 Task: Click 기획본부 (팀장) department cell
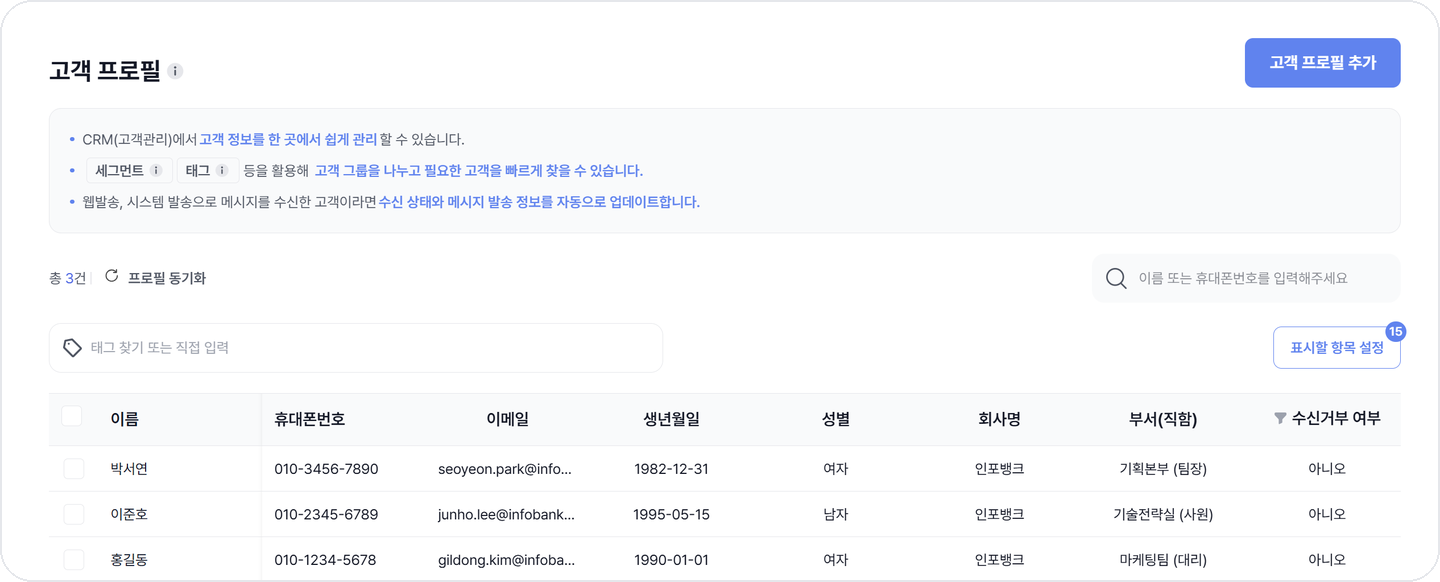1163,469
